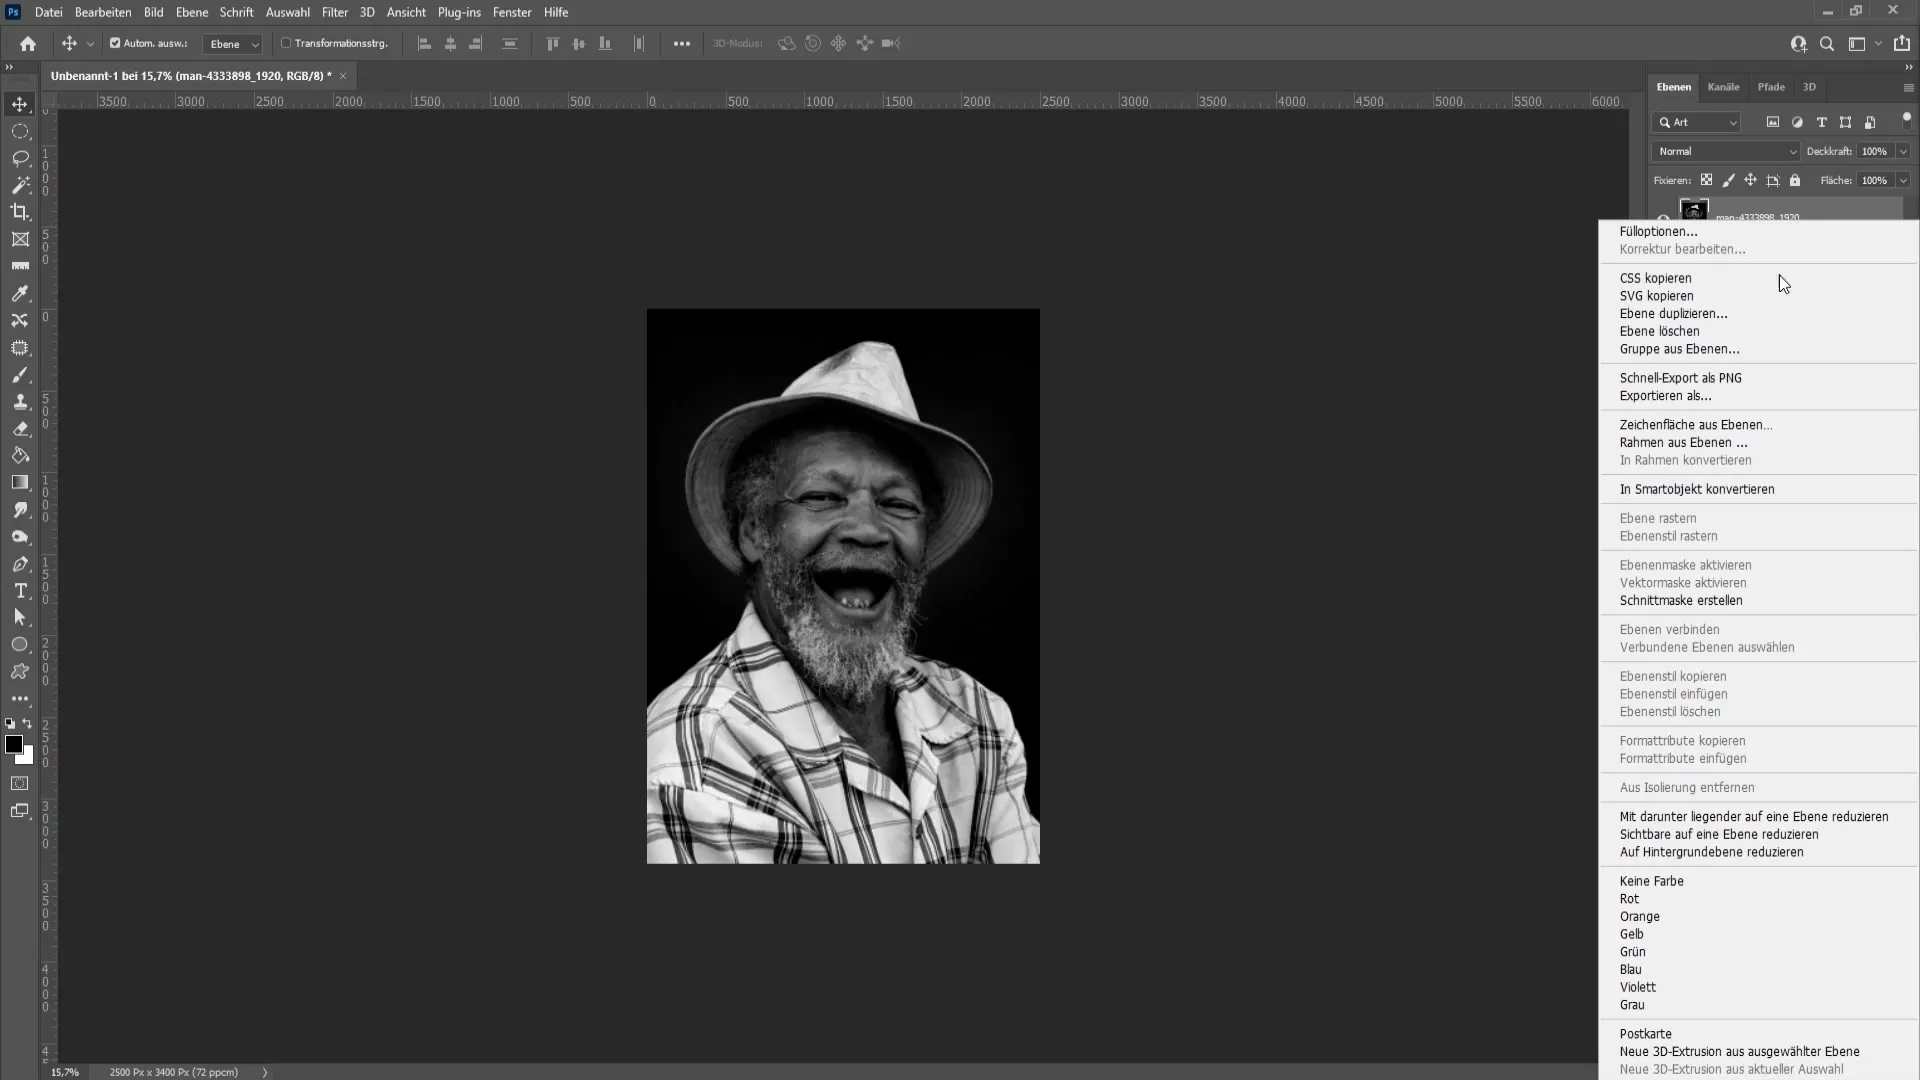
Task: Choose Ebene duplizieren... from context menu
Action: tap(1673, 313)
